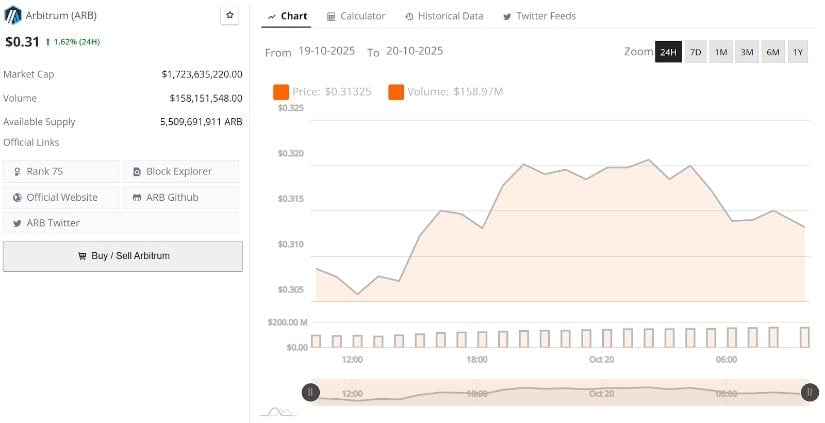The width and height of the screenshot is (825, 423).
Task: Click the To date field
Action: (x=414, y=51)
